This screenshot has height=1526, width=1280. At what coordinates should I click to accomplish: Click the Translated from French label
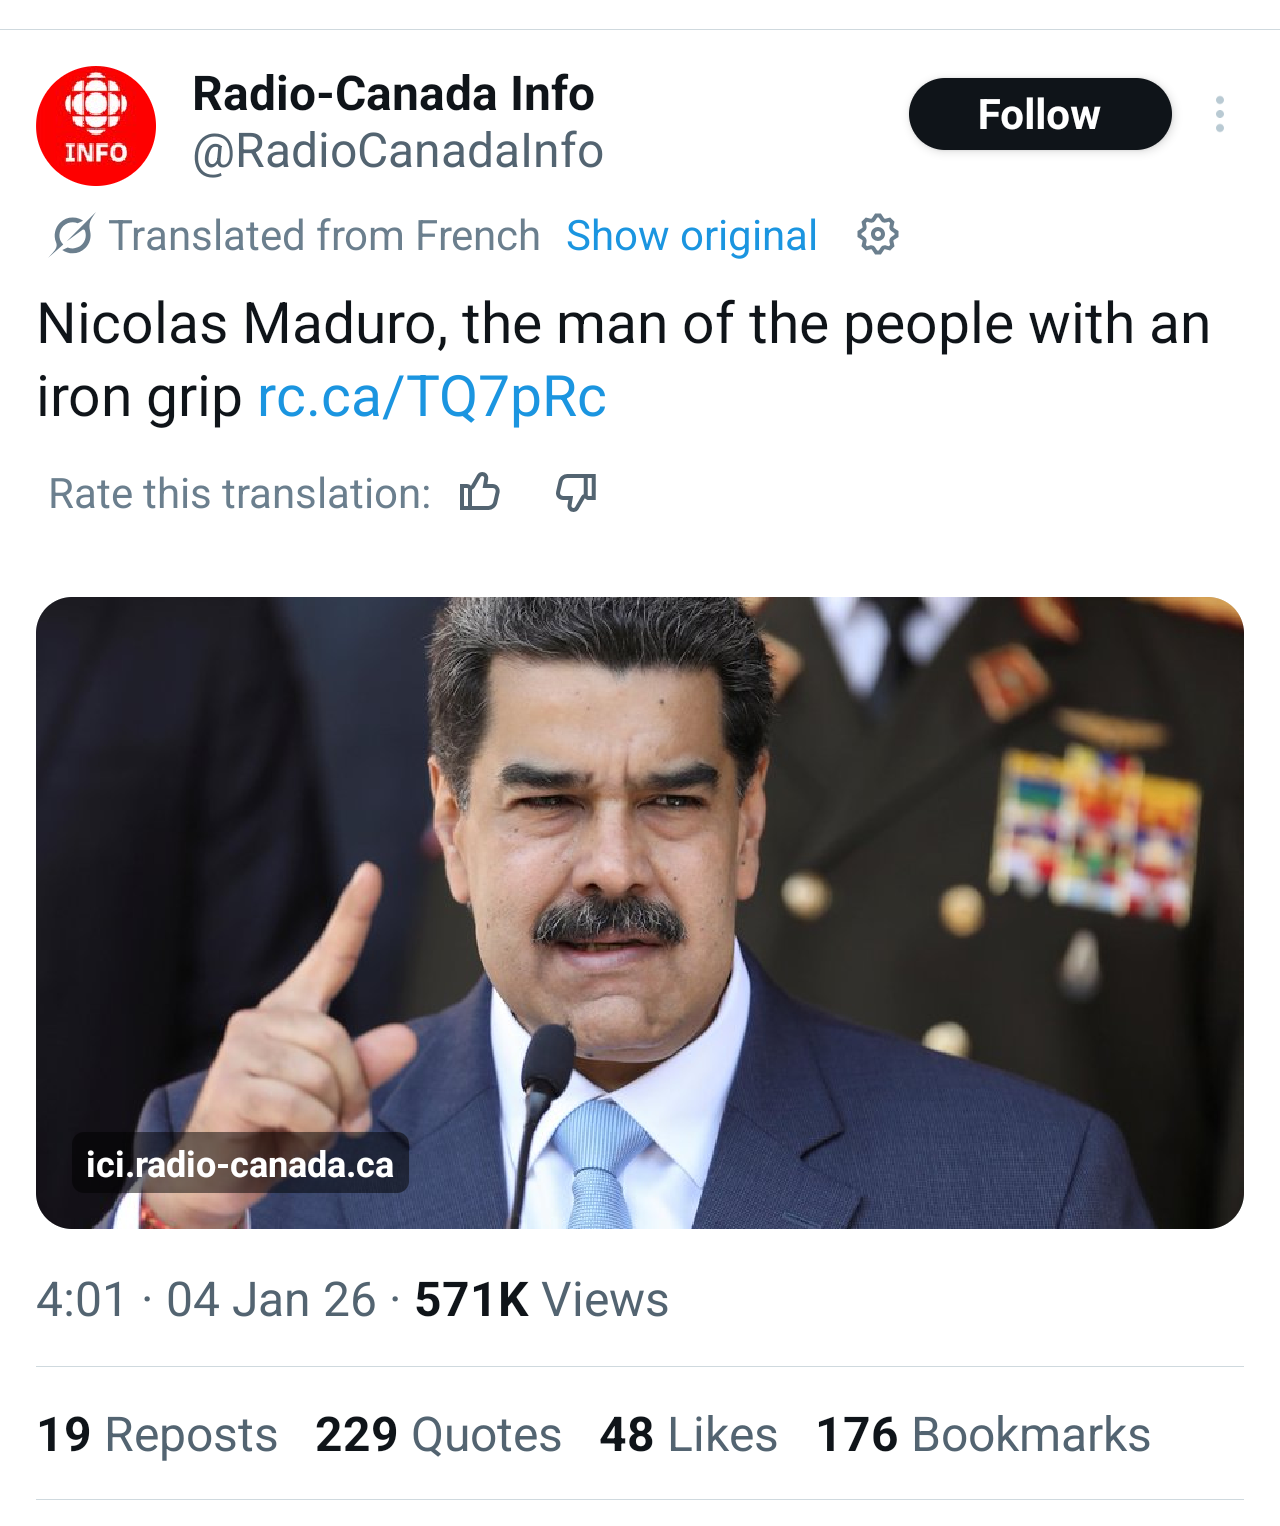(x=324, y=236)
